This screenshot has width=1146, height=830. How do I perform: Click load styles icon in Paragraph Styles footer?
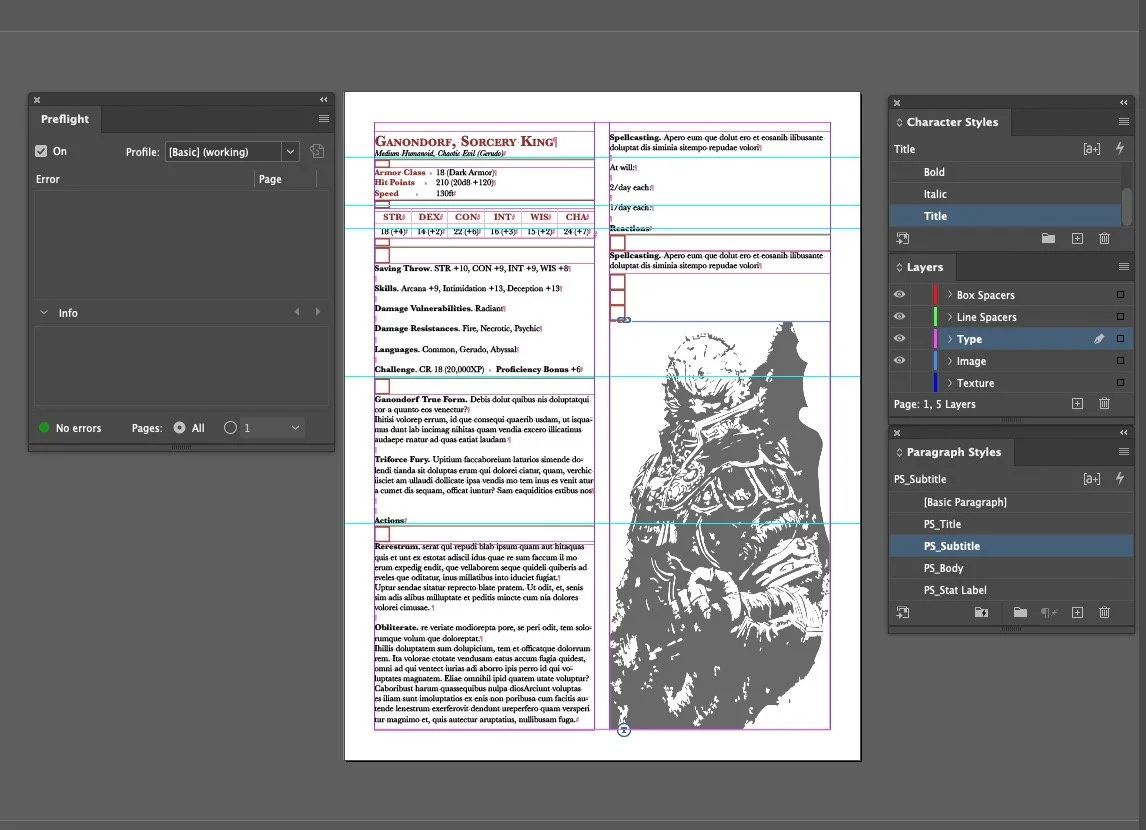click(x=903, y=612)
